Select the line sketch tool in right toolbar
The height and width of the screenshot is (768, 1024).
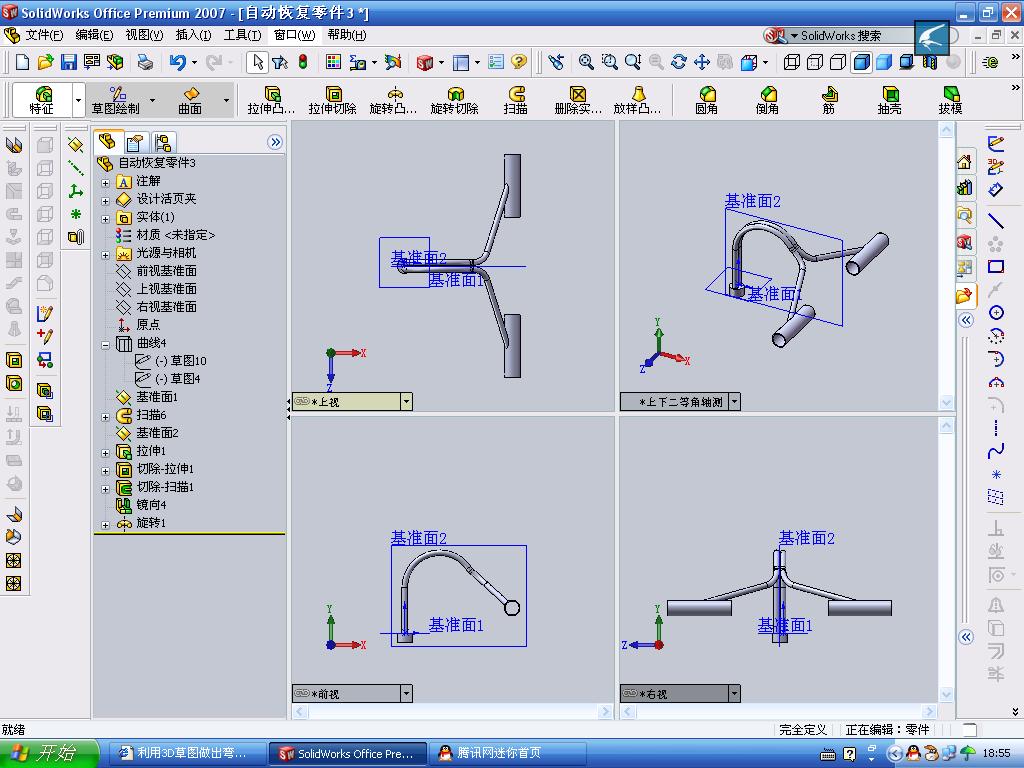point(995,221)
